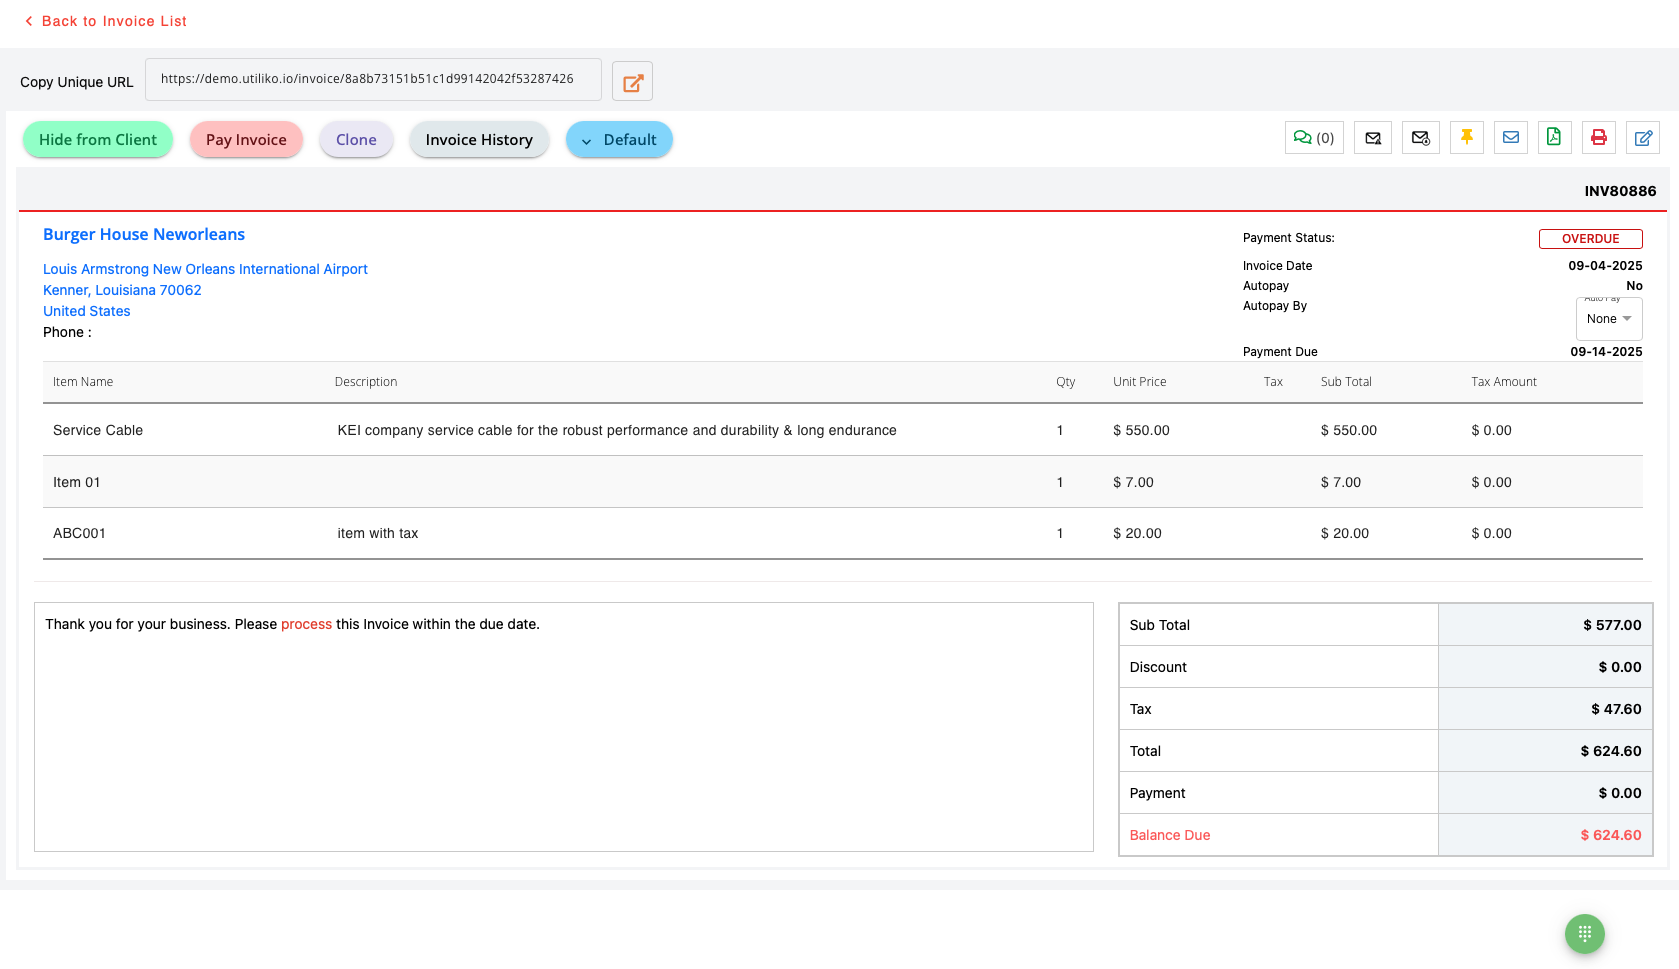Edit the invoice with the pencil icon

point(1642,138)
